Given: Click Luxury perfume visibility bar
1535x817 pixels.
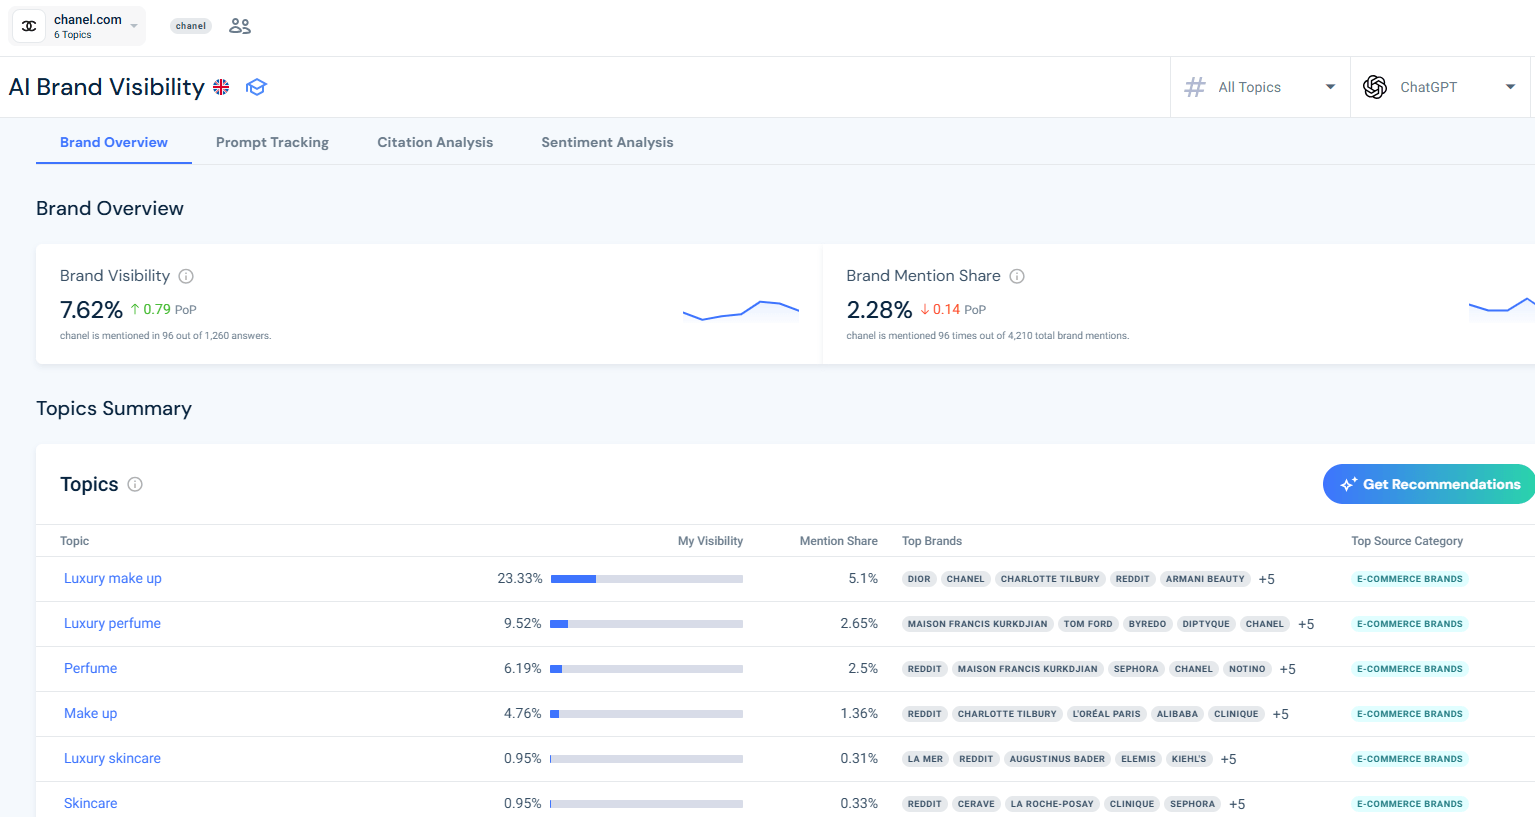Looking at the screenshot, I should pos(647,624).
